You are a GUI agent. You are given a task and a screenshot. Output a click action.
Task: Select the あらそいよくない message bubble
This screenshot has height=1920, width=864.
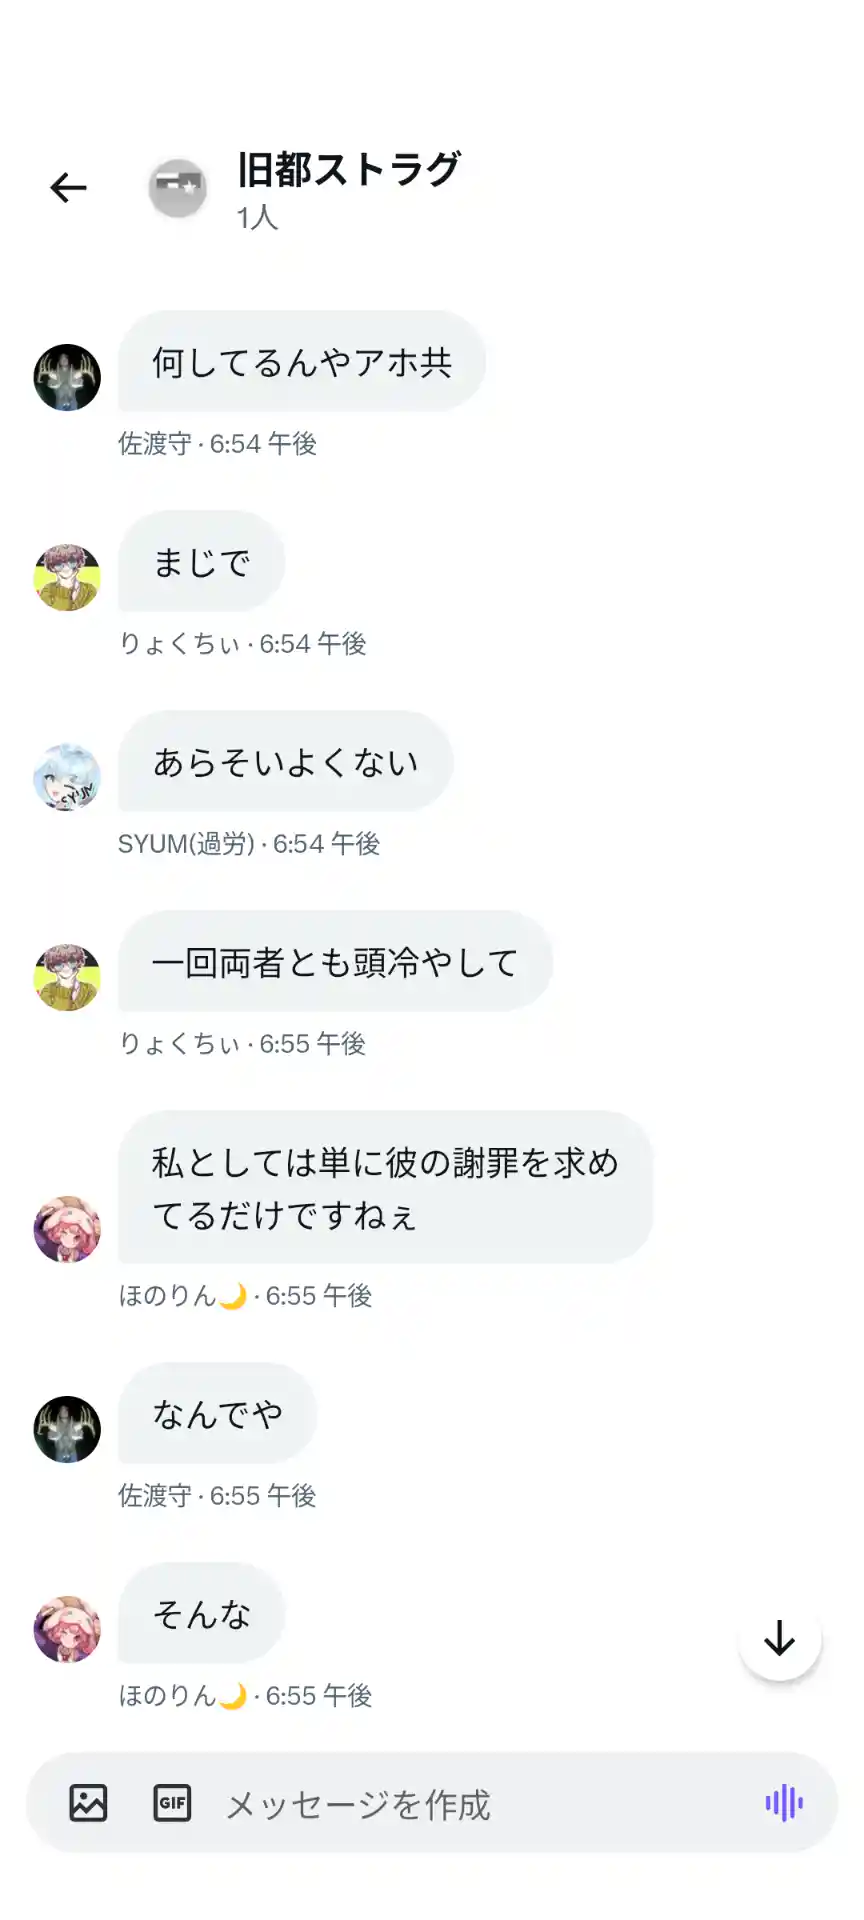[x=286, y=761]
